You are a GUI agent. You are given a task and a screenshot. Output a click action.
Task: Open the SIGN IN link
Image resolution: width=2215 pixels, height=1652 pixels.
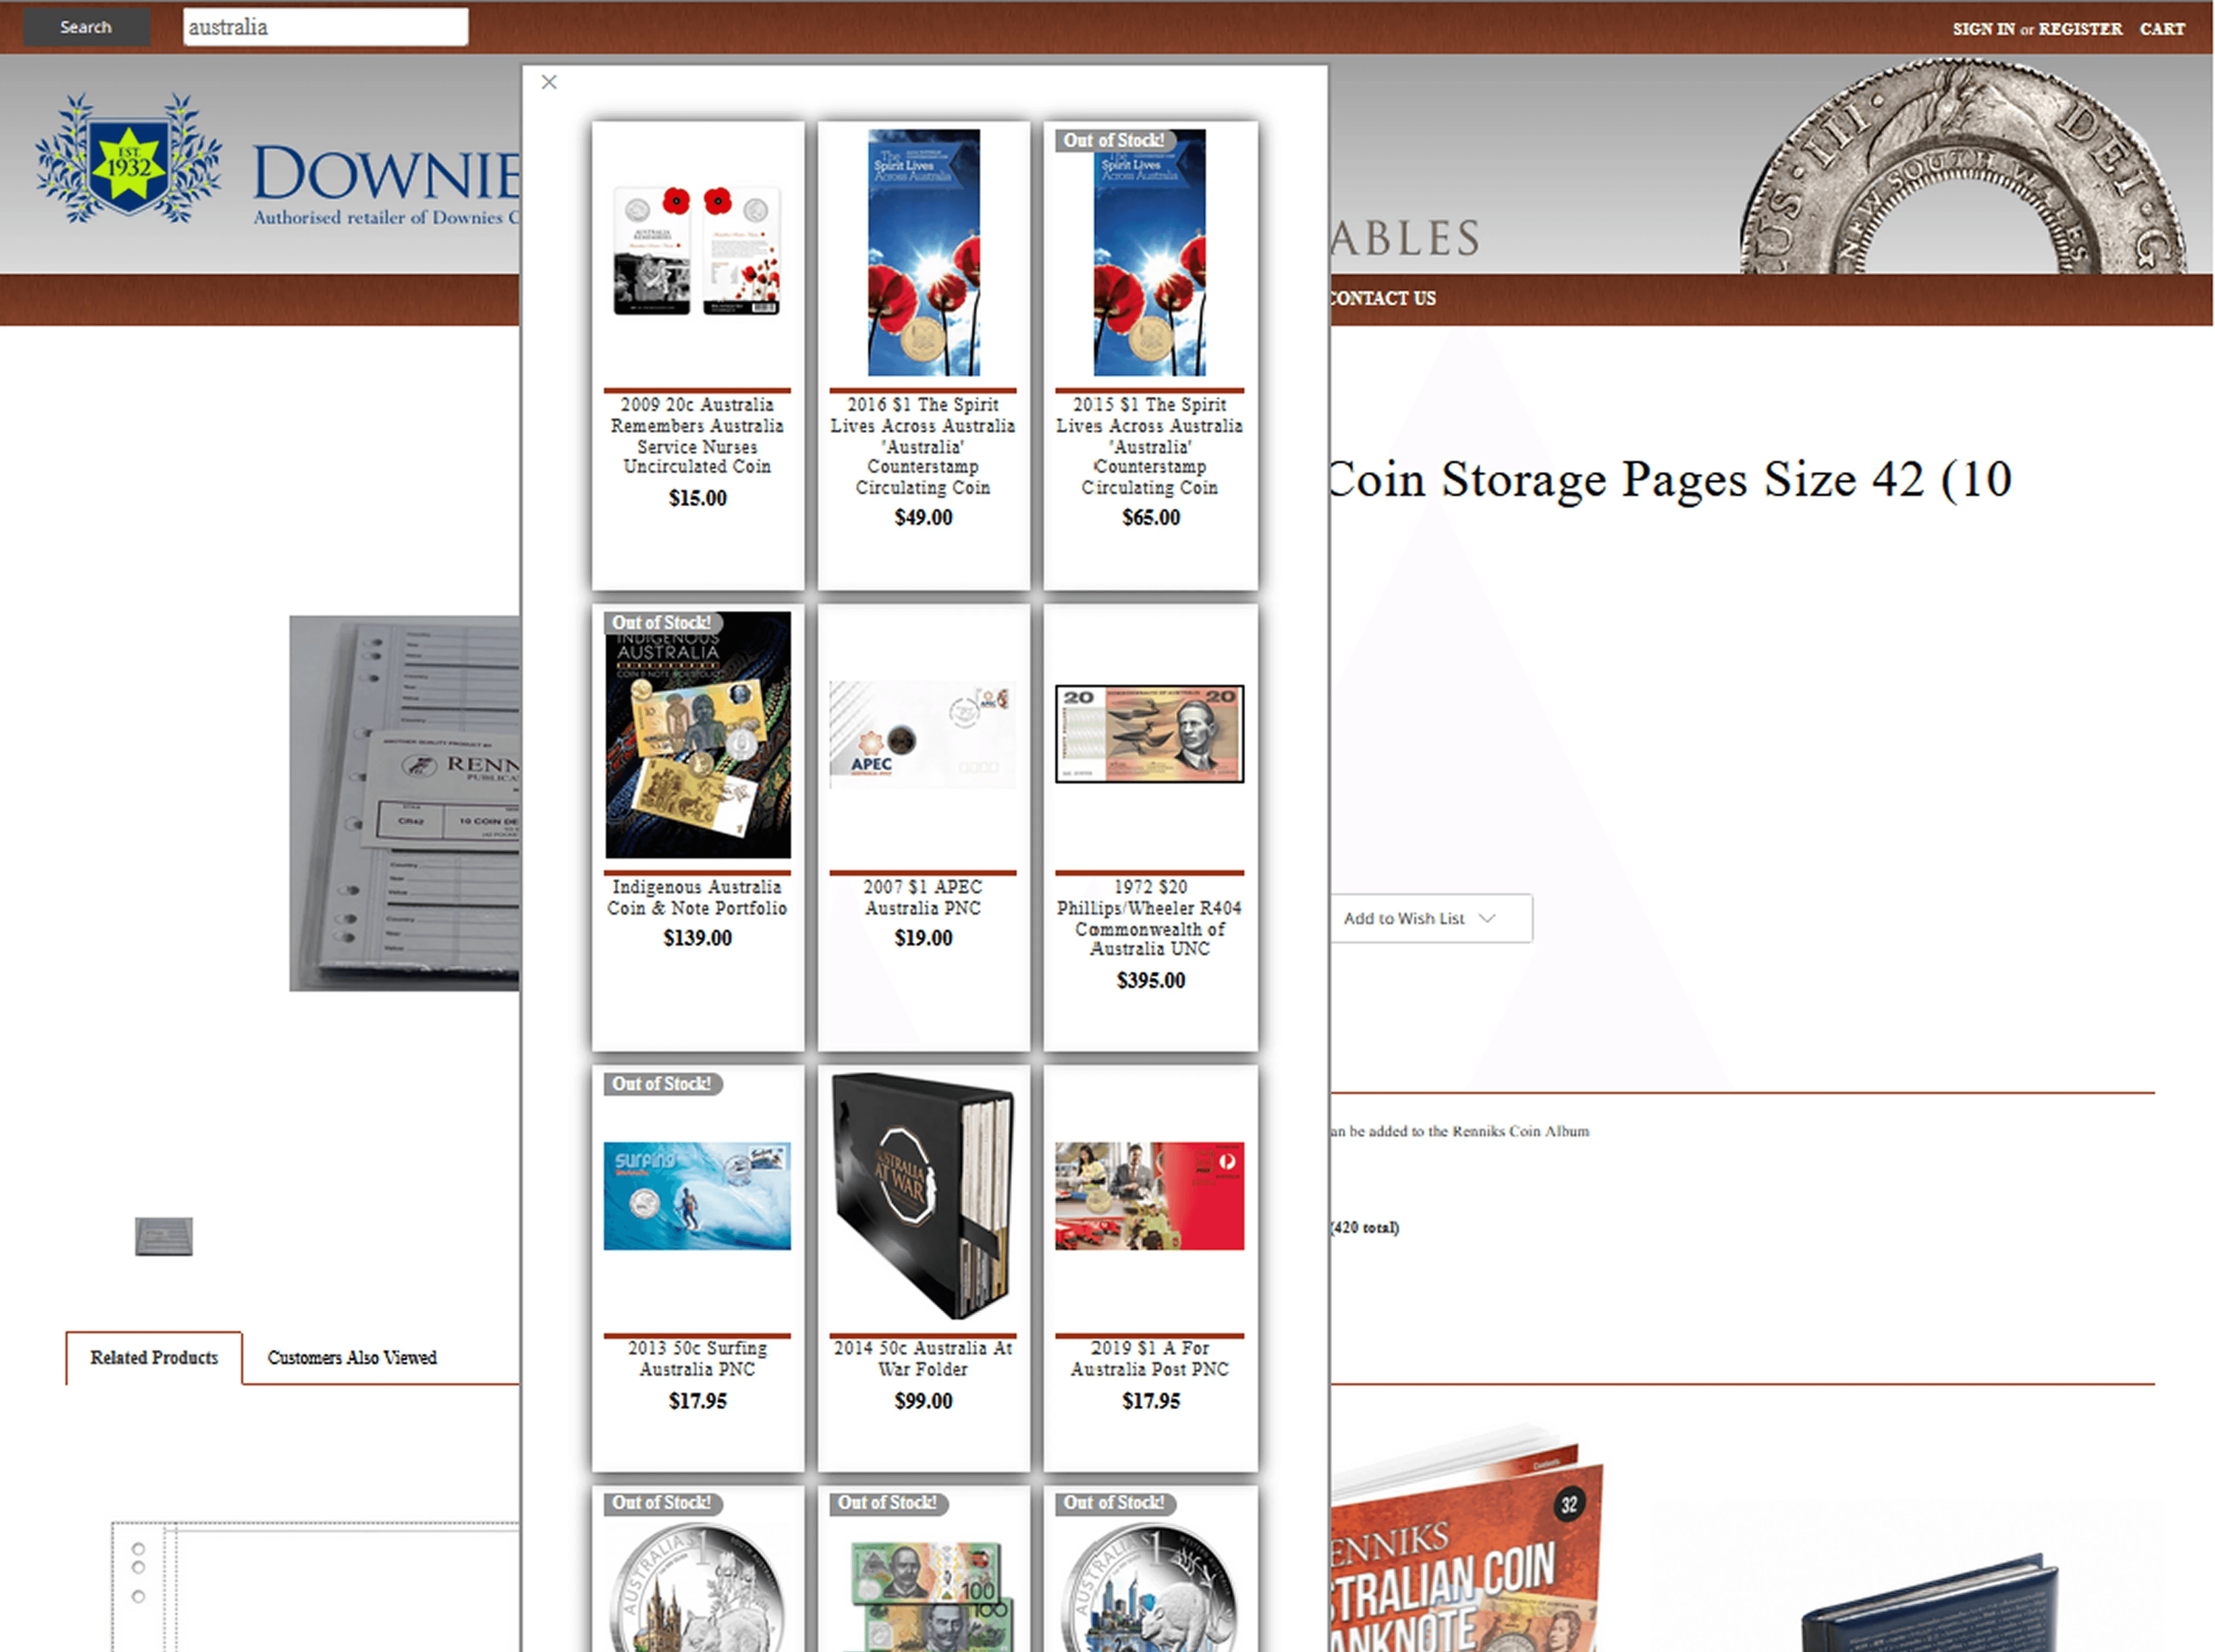click(1983, 29)
